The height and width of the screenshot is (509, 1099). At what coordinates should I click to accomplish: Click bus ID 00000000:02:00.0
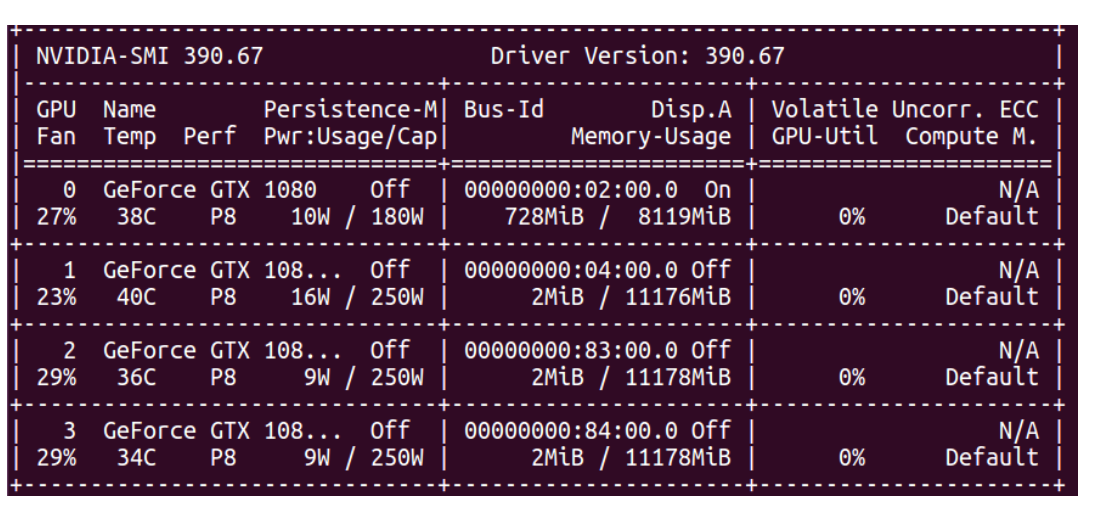(x=571, y=190)
